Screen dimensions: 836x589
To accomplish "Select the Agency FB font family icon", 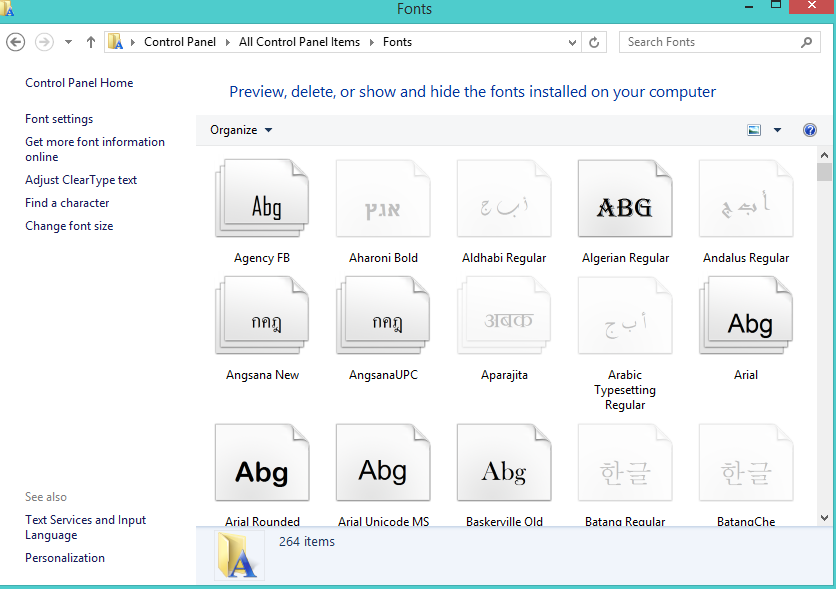I will pos(262,198).
